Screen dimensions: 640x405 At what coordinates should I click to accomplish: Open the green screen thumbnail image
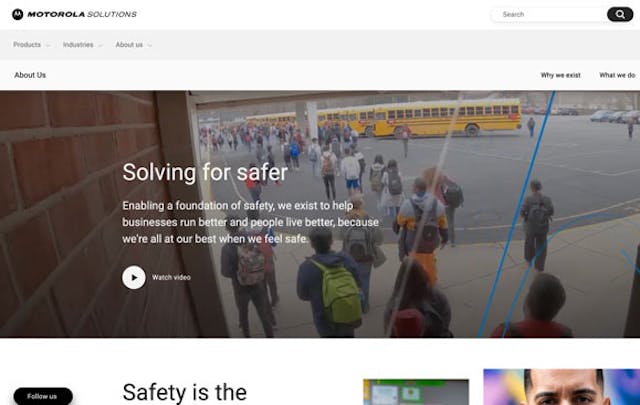(x=416, y=392)
